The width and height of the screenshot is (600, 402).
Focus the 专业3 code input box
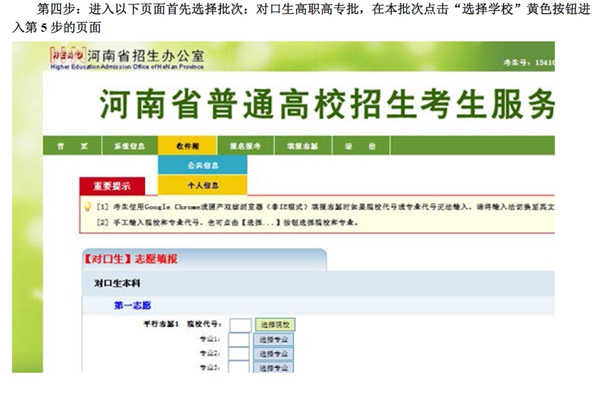(x=239, y=367)
